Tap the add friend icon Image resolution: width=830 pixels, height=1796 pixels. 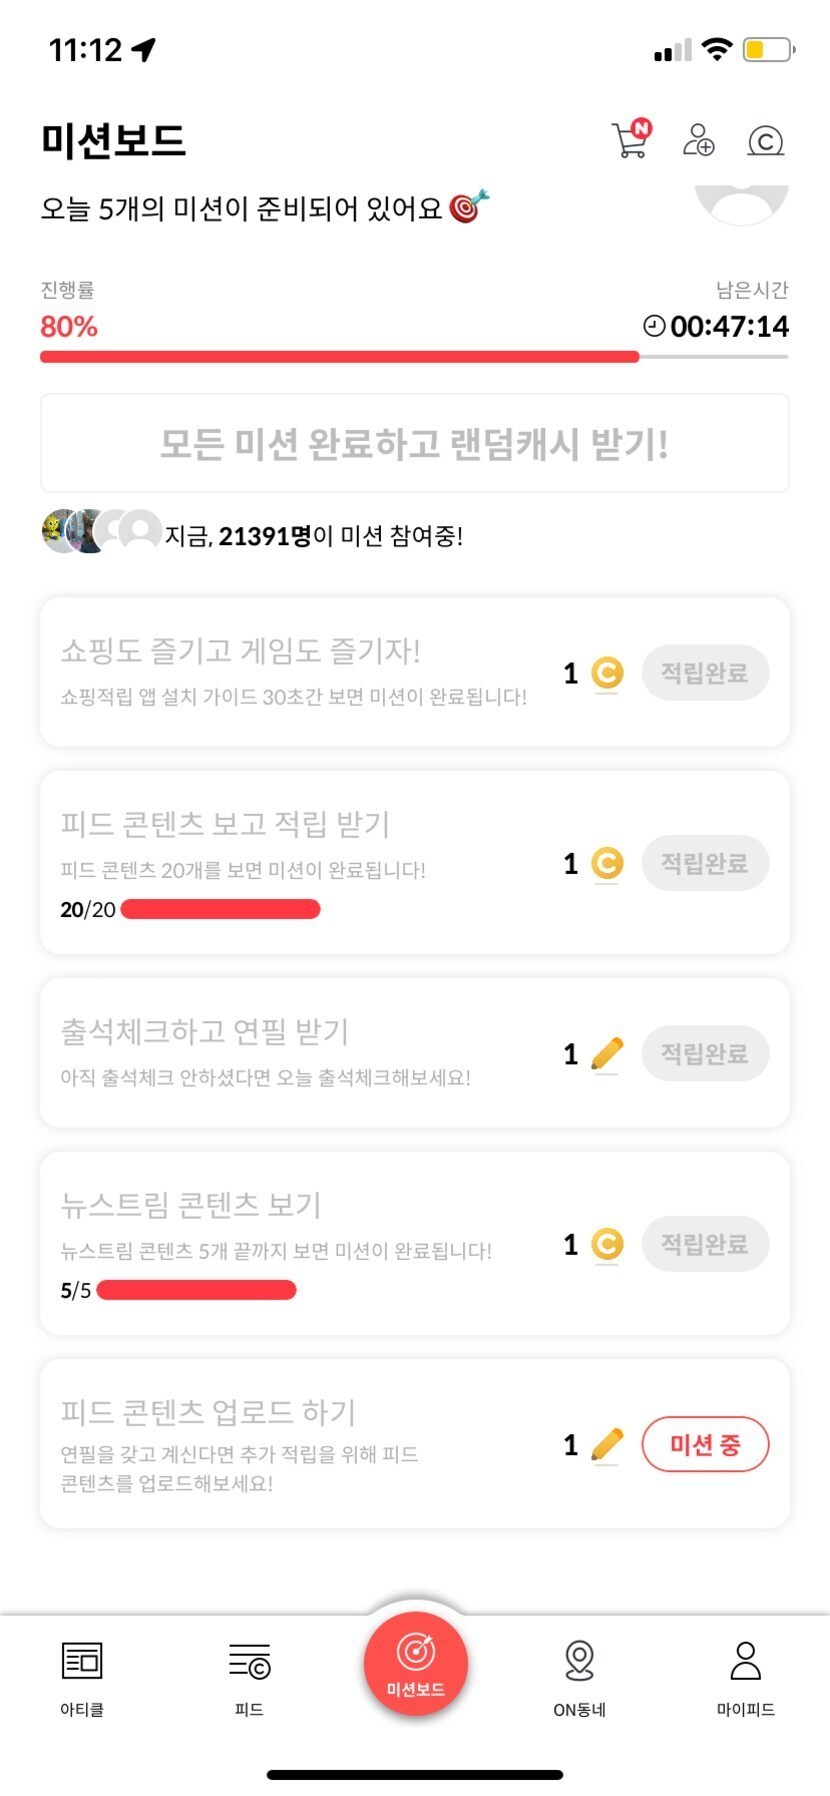coord(698,140)
